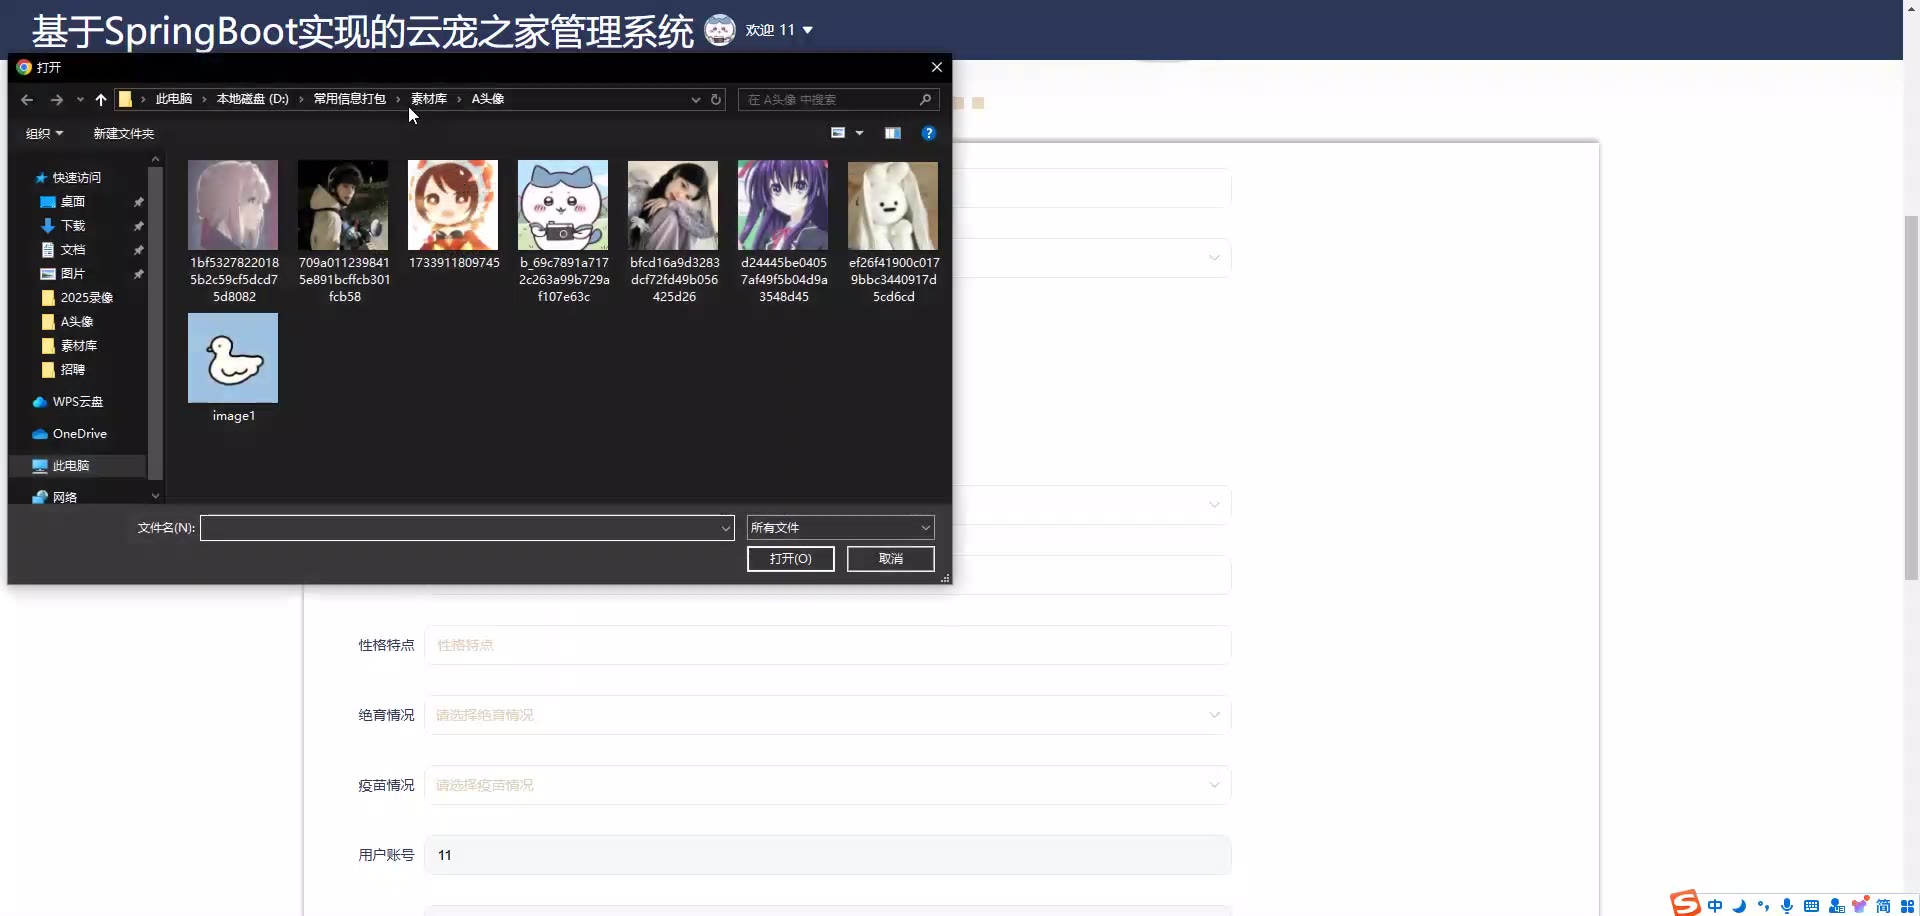Click the 用户账号 field showing 11
The width and height of the screenshot is (1920, 916).
pos(828,855)
